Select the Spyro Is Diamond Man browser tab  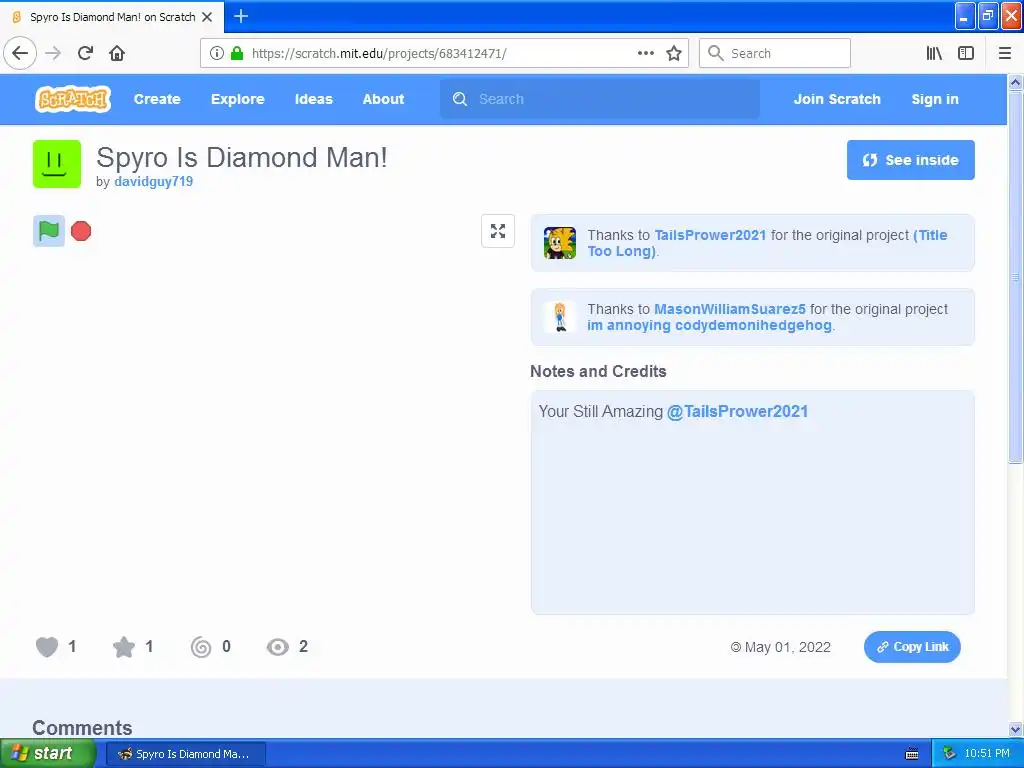point(112,17)
